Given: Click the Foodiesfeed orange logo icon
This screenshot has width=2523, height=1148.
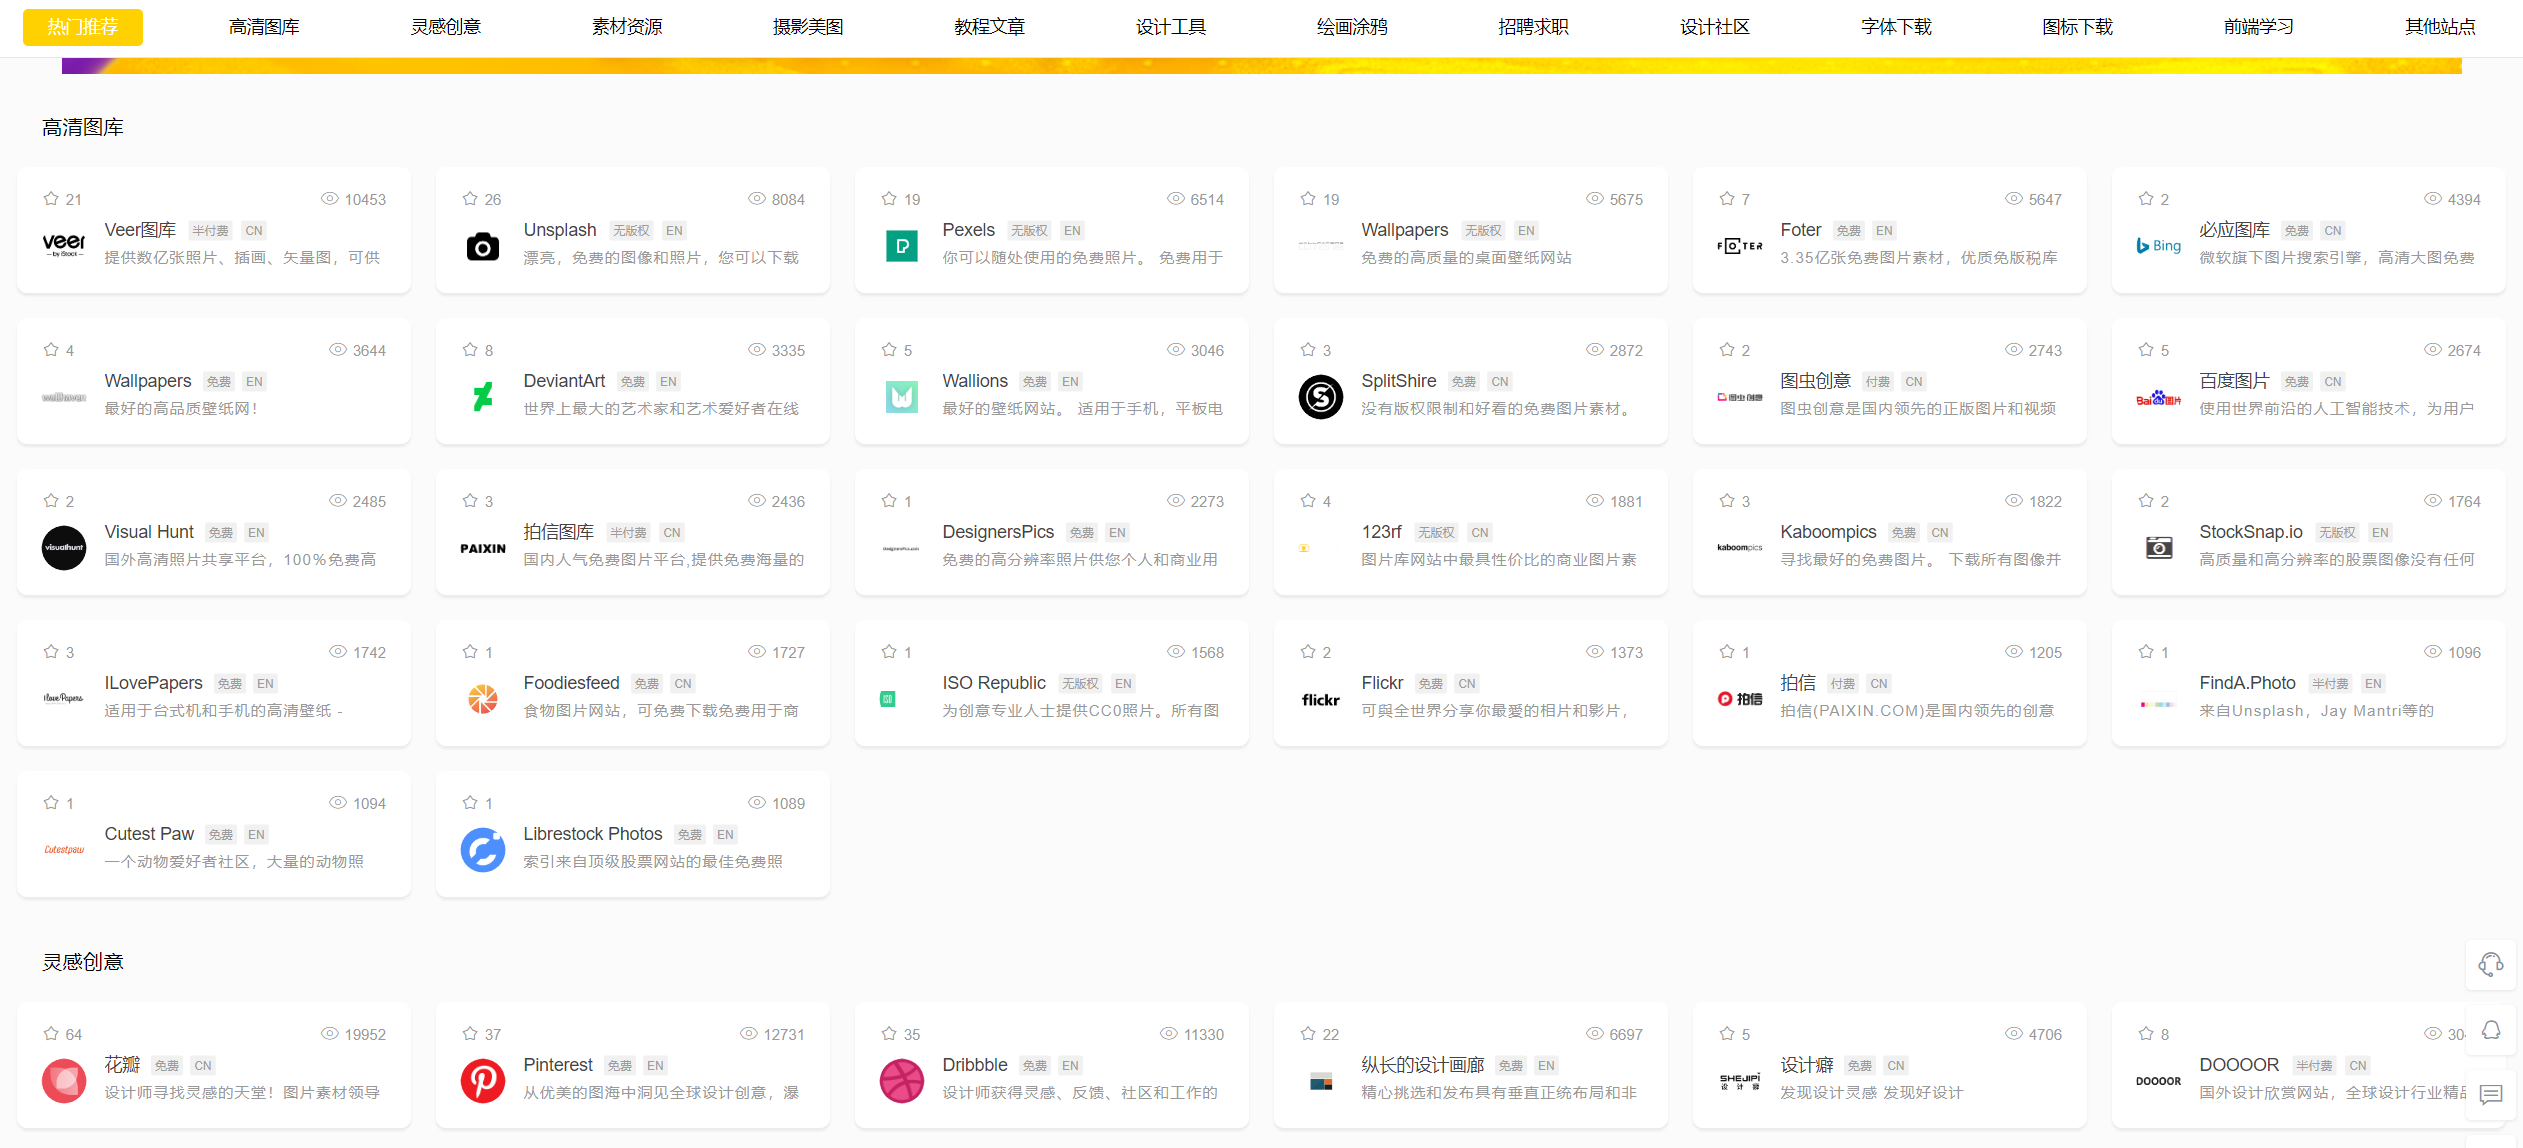Looking at the screenshot, I should 482,699.
